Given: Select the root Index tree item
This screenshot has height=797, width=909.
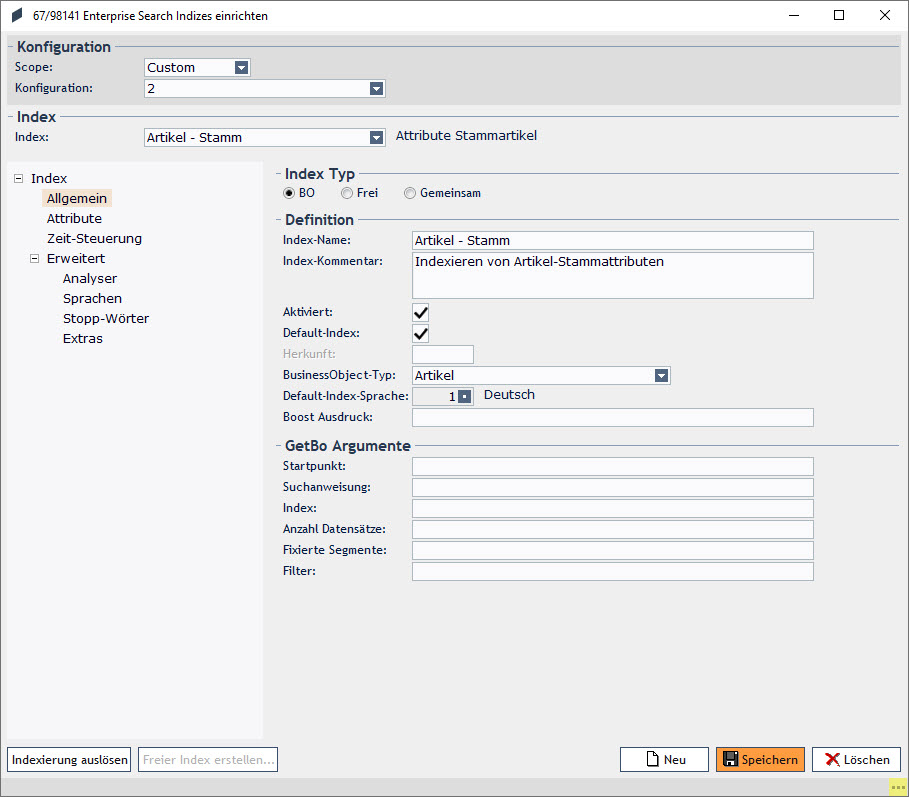Looking at the screenshot, I should coord(49,179).
